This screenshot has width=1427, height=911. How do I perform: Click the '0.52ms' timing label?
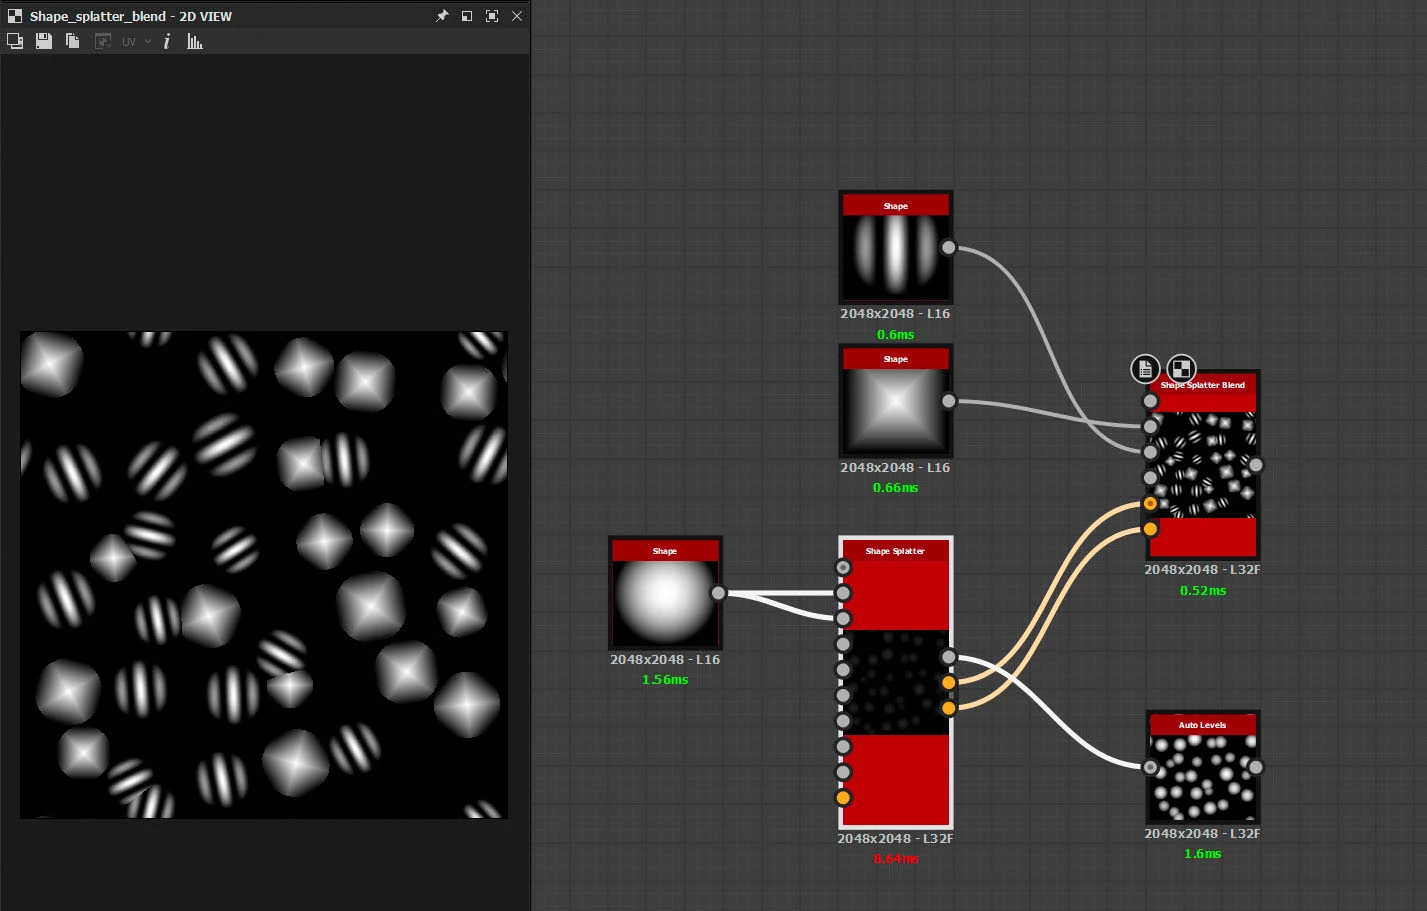coord(1202,591)
